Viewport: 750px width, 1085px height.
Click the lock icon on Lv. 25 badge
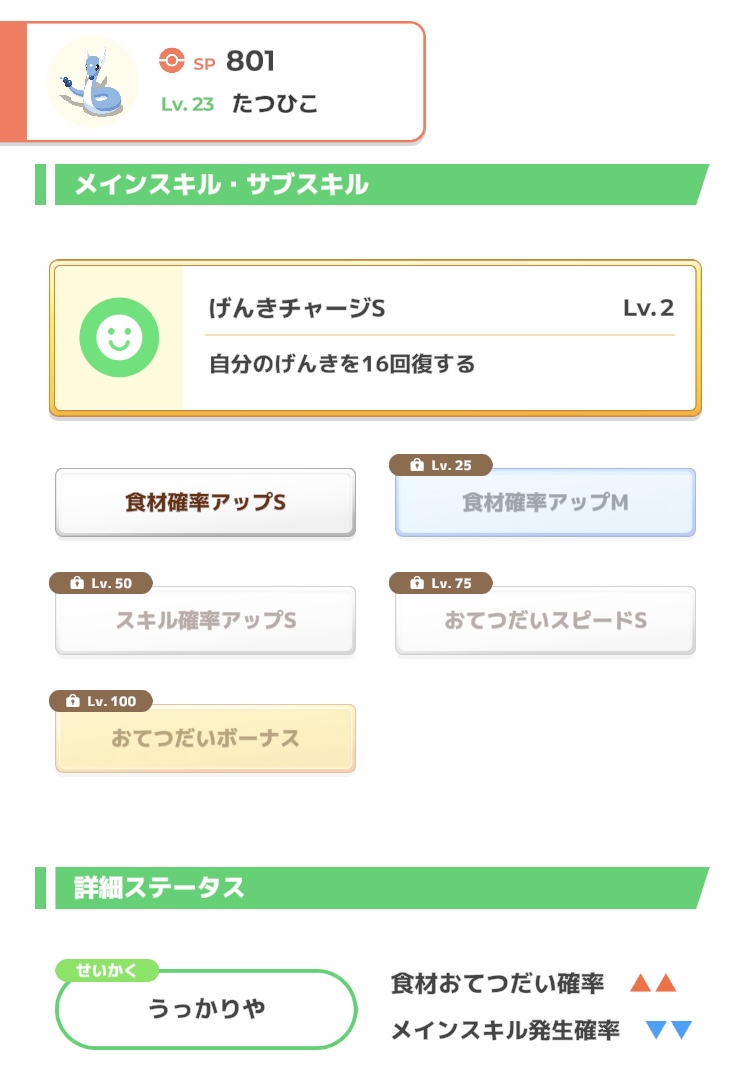pos(416,466)
